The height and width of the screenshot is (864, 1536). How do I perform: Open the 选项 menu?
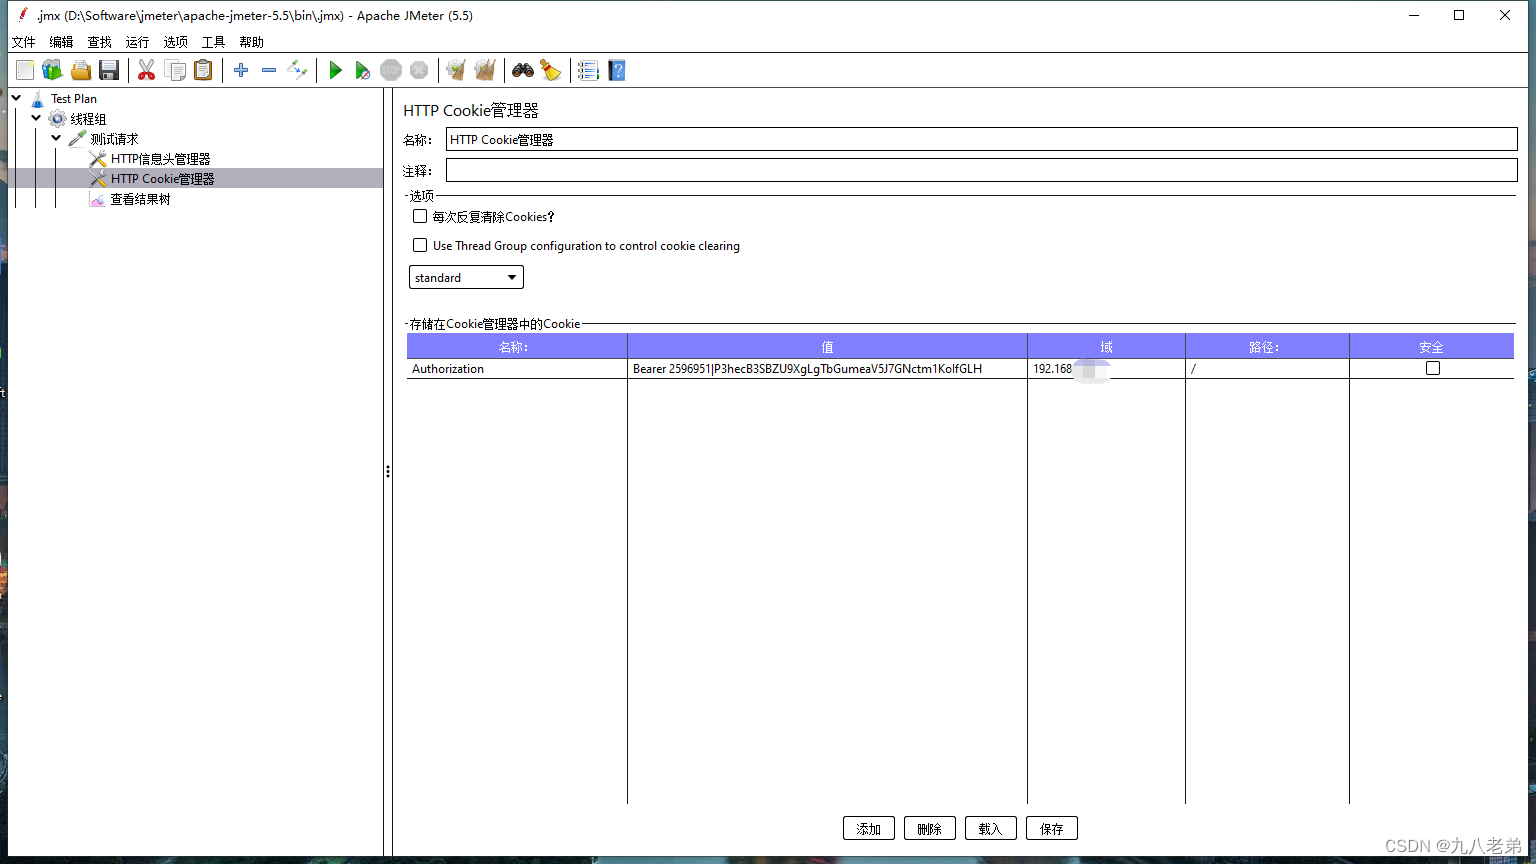point(175,42)
